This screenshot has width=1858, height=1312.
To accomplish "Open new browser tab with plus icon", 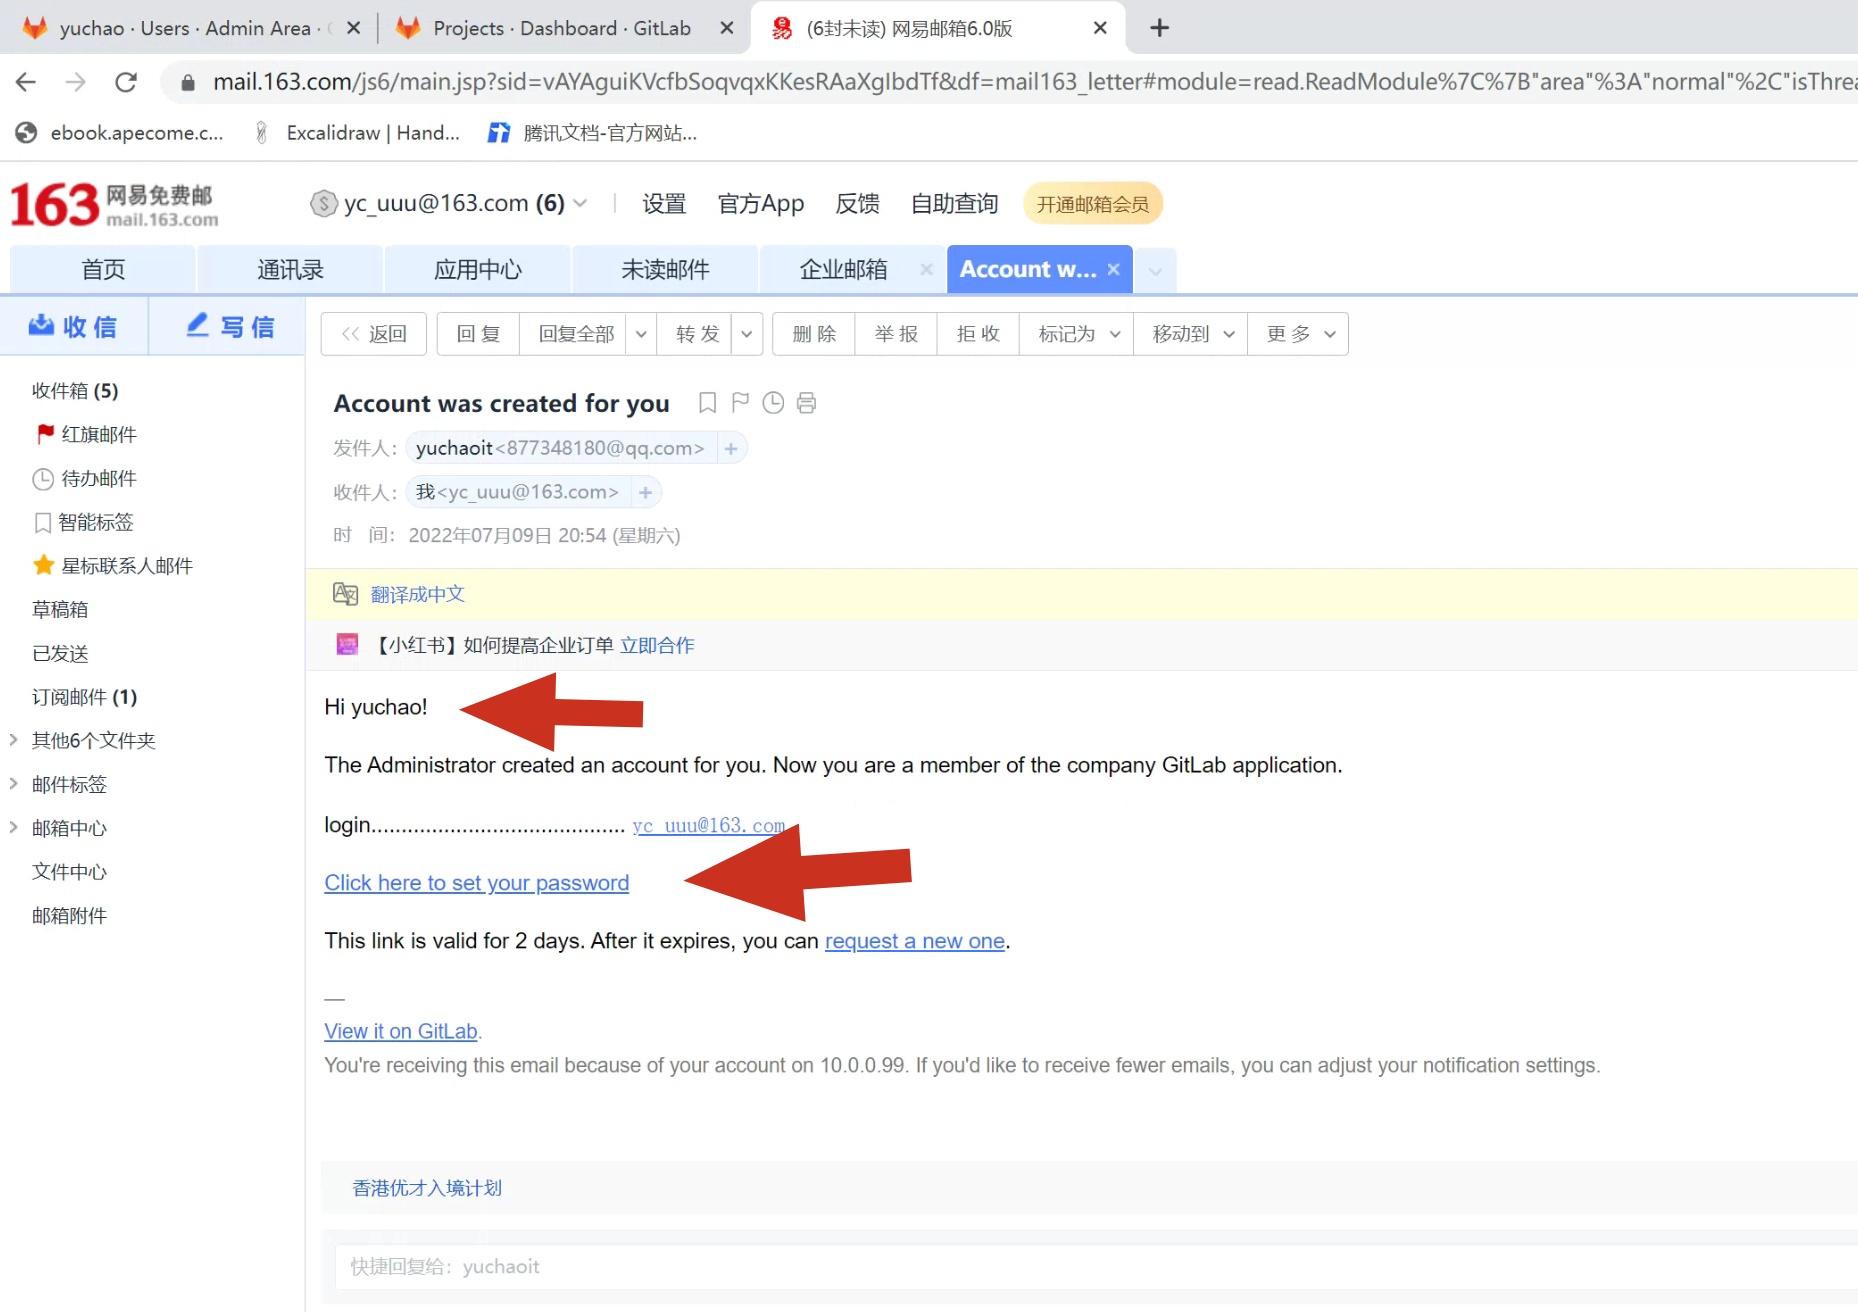I will click(1159, 28).
